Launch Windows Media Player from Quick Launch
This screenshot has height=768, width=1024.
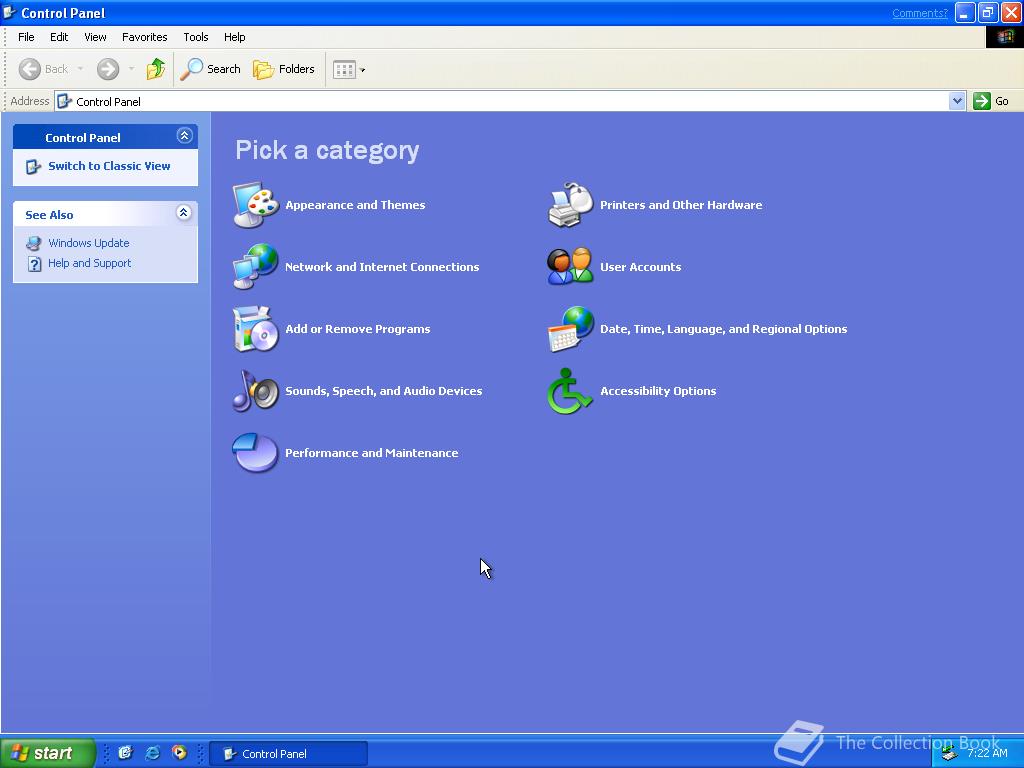pos(179,753)
